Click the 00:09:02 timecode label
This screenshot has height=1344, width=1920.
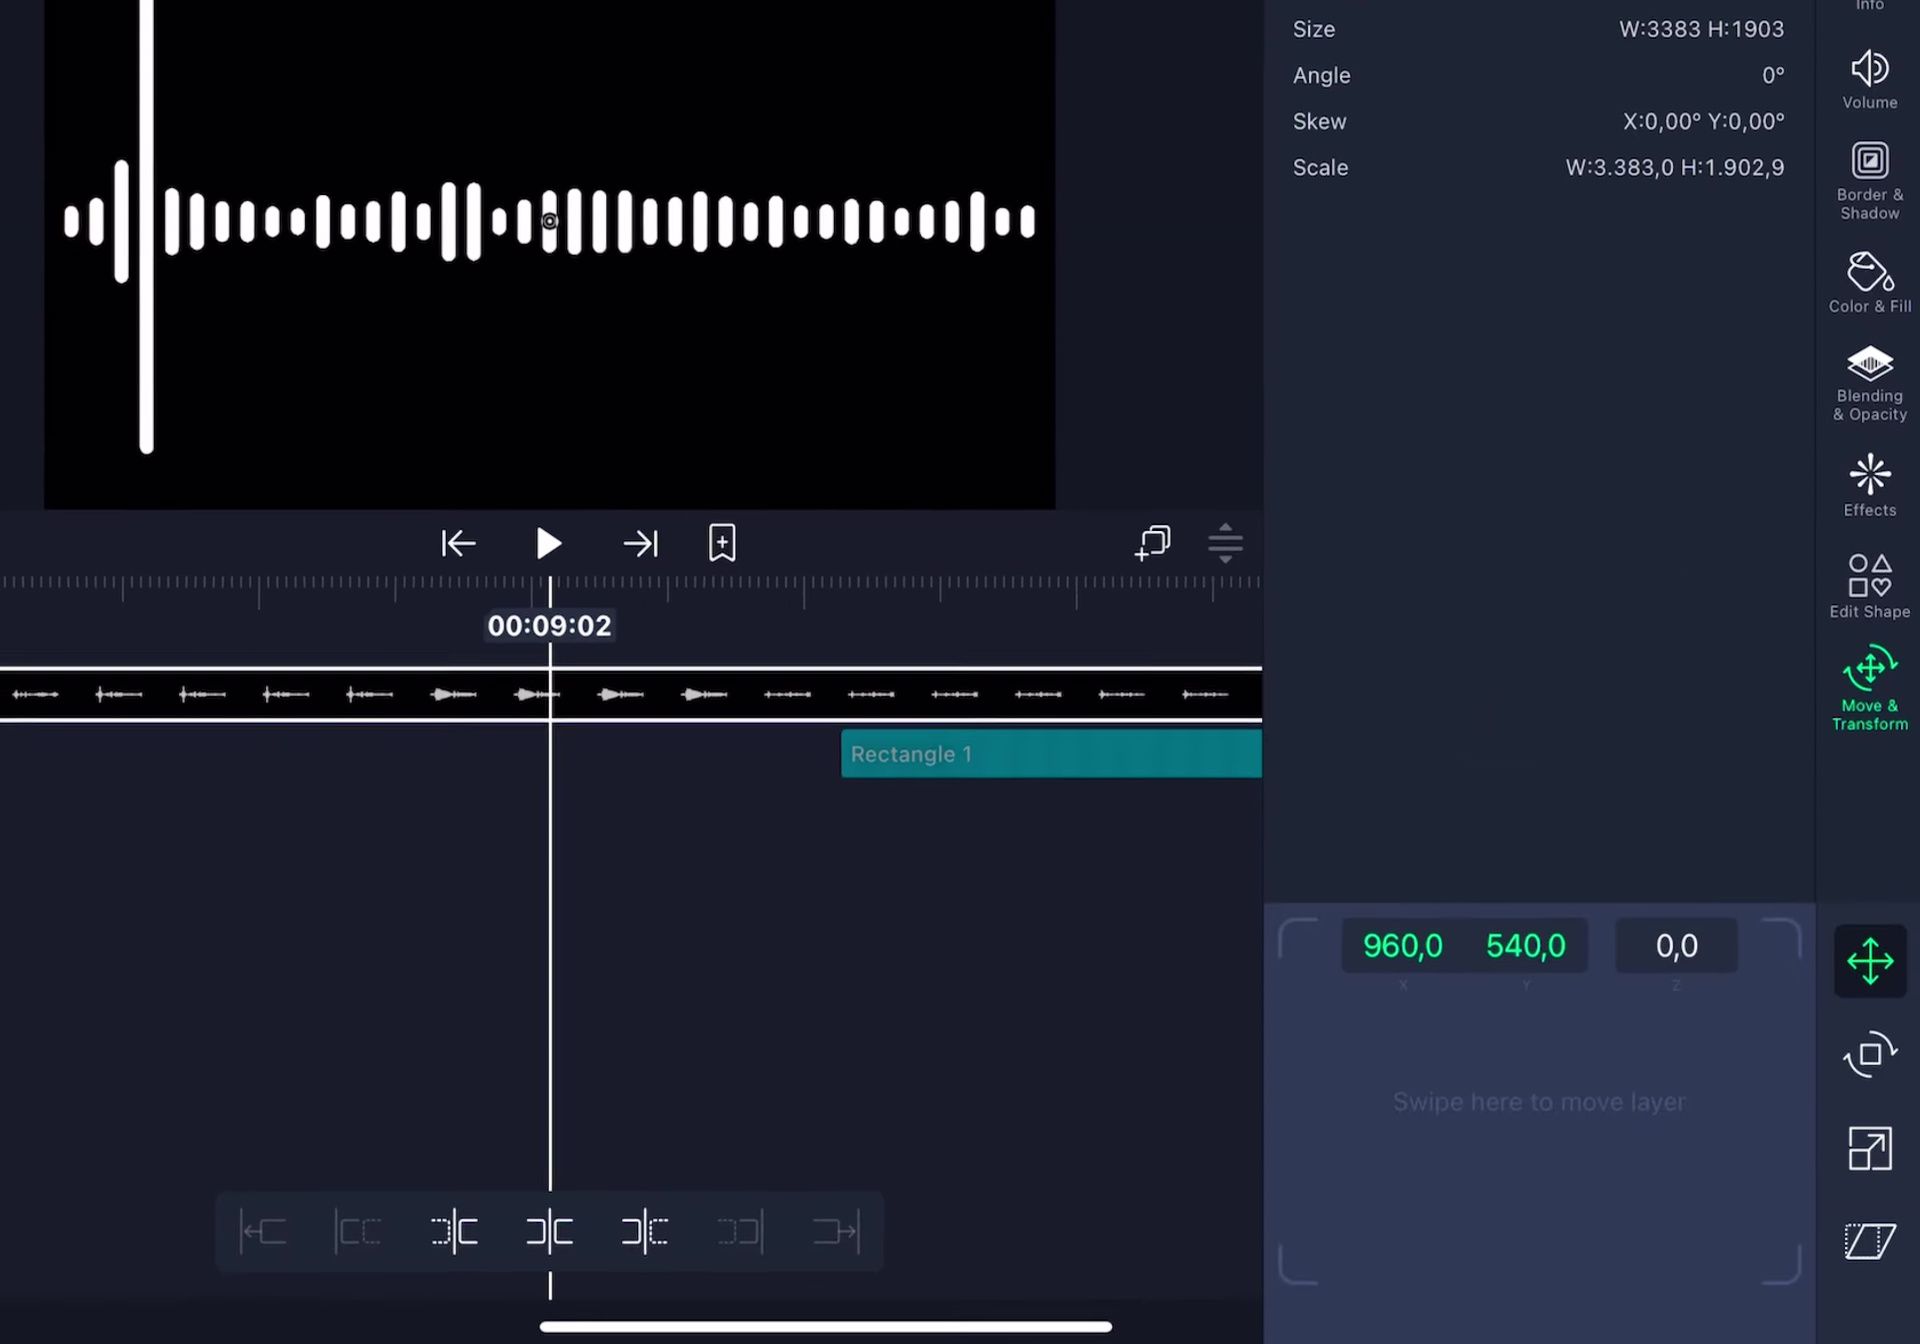point(549,626)
